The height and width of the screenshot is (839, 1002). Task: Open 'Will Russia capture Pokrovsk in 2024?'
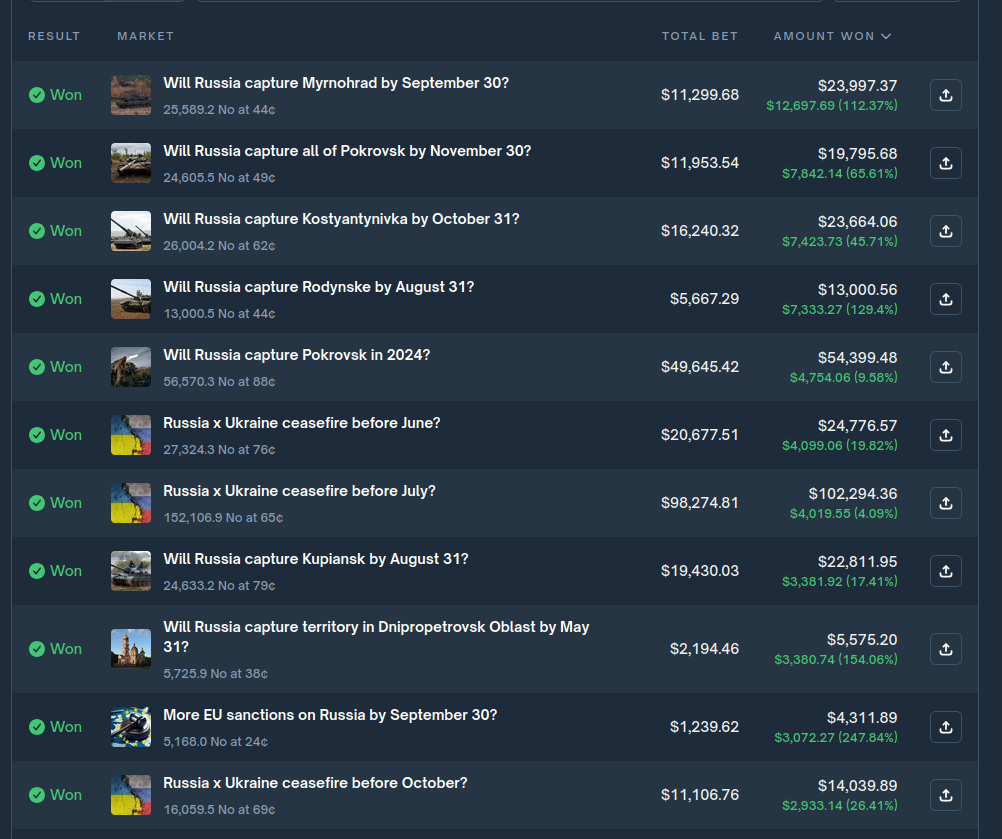(x=297, y=355)
